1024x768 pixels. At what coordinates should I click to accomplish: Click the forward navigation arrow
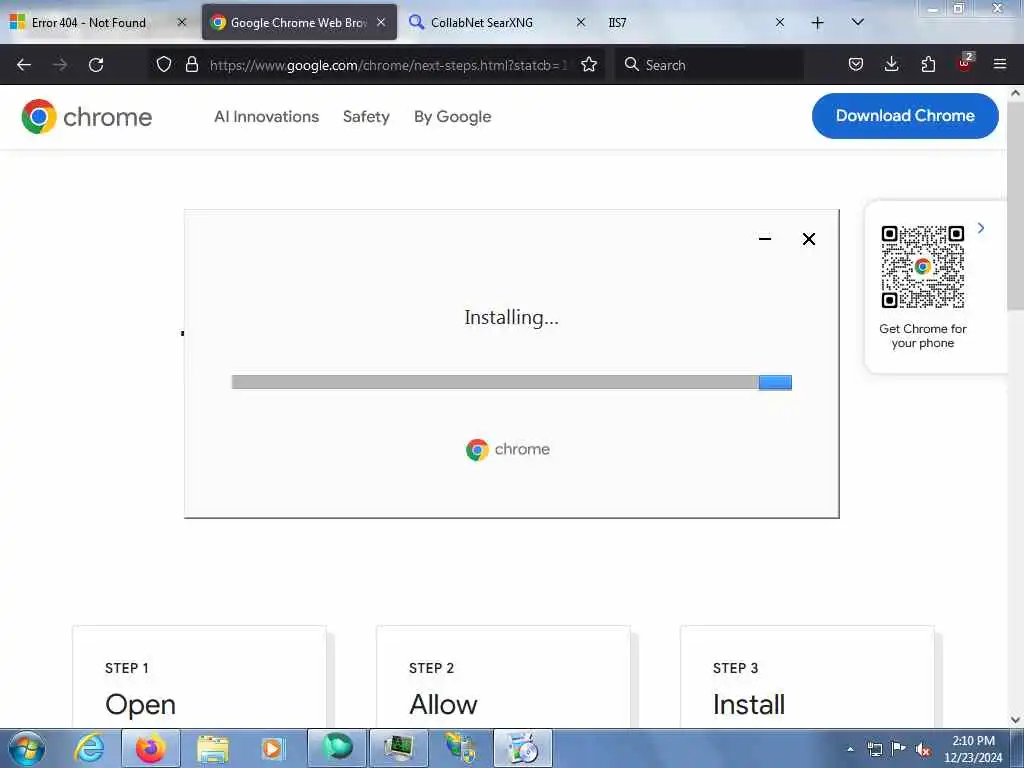pyautogui.click(x=60, y=65)
